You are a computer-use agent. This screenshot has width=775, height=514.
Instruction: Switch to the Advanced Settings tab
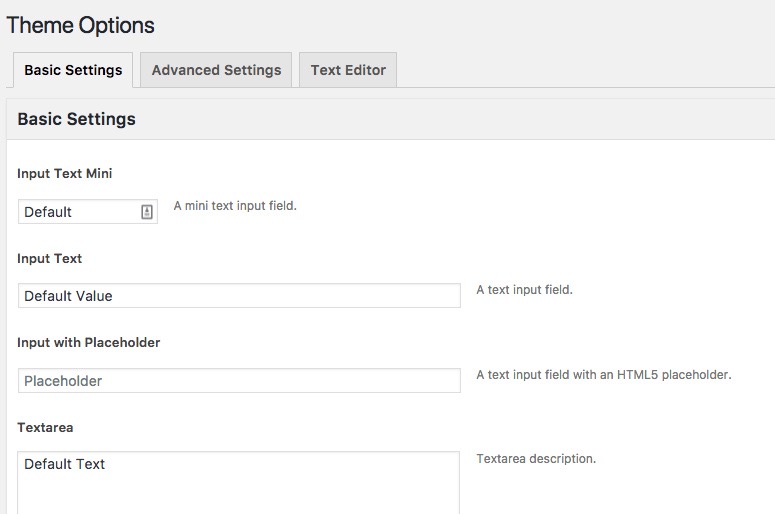[x=216, y=70]
